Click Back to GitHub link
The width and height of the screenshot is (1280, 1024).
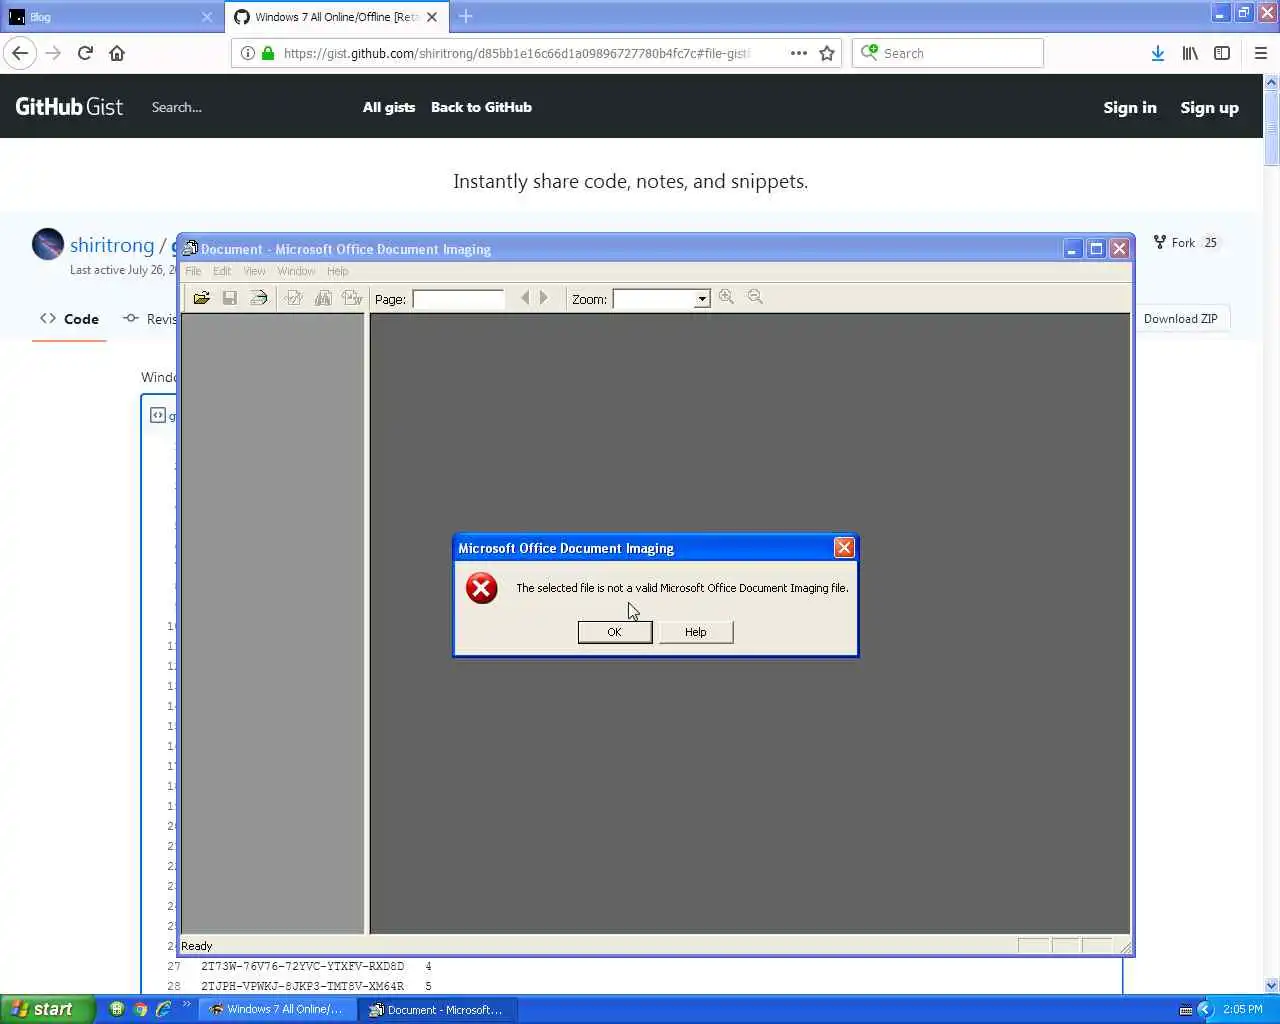(481, 107)
